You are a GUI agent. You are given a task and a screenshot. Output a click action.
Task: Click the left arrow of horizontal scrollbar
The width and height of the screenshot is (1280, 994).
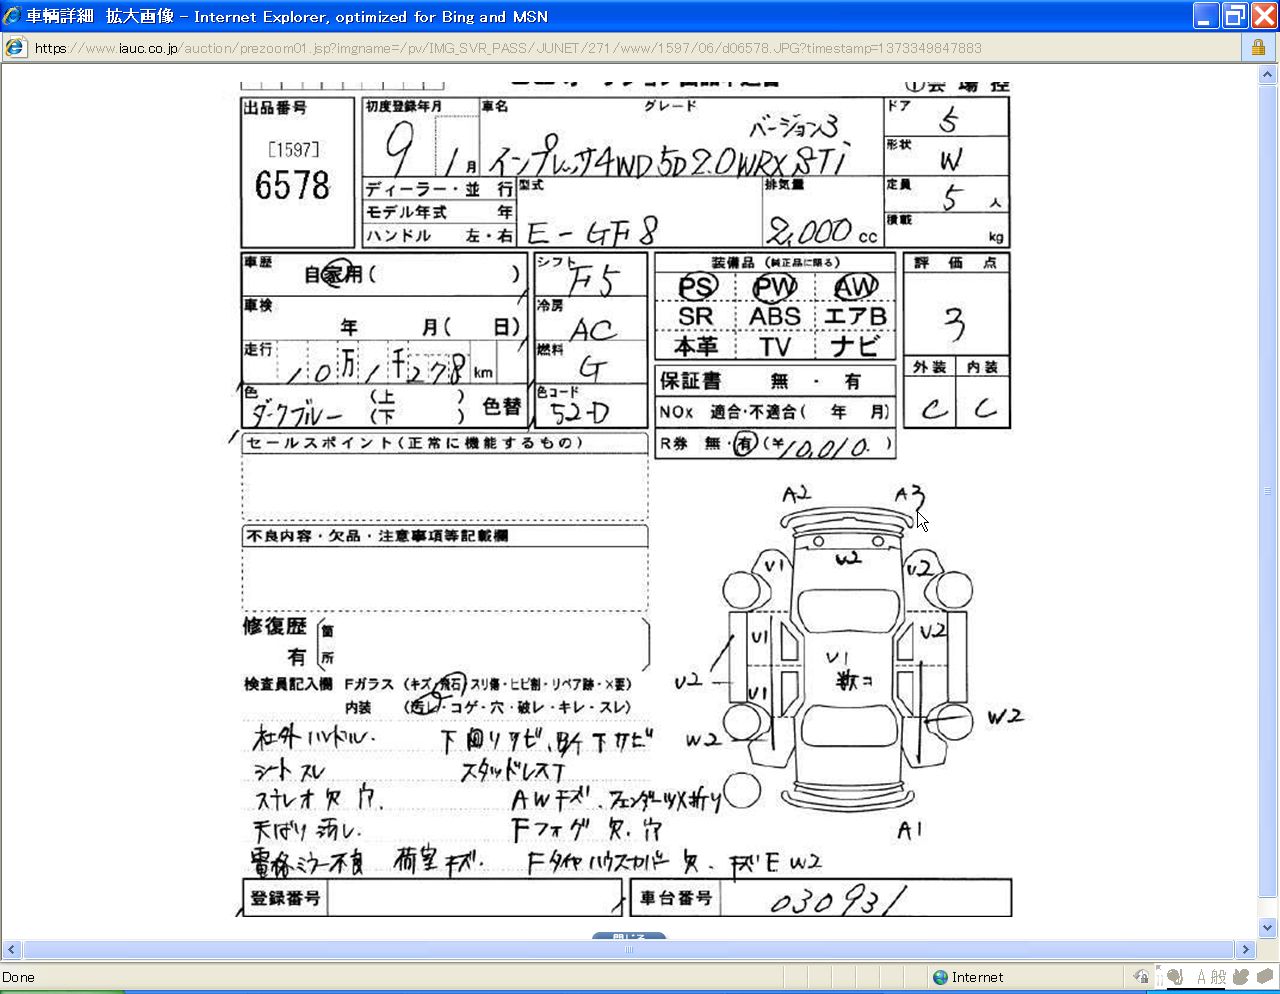pyautogui.click(x=12, y=949)
